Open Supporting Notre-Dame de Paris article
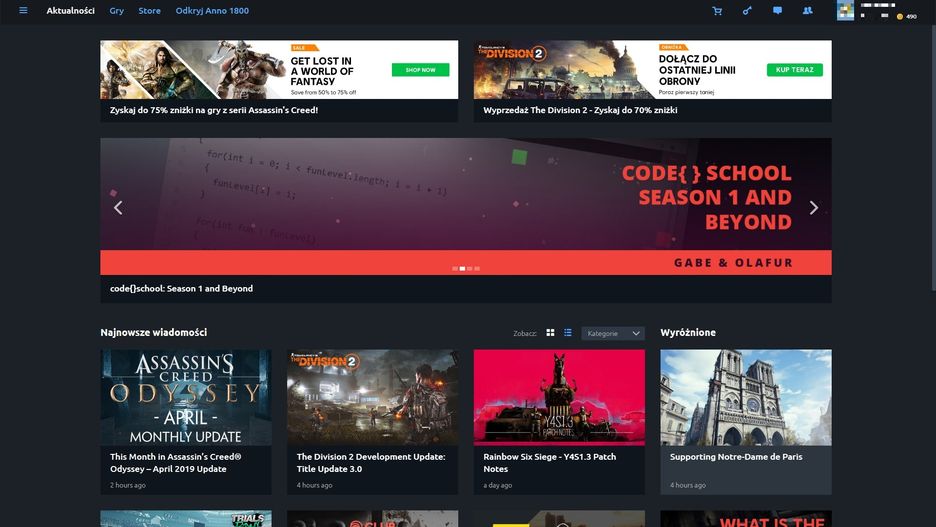This screenshot has width=936, height=527. 736,457
